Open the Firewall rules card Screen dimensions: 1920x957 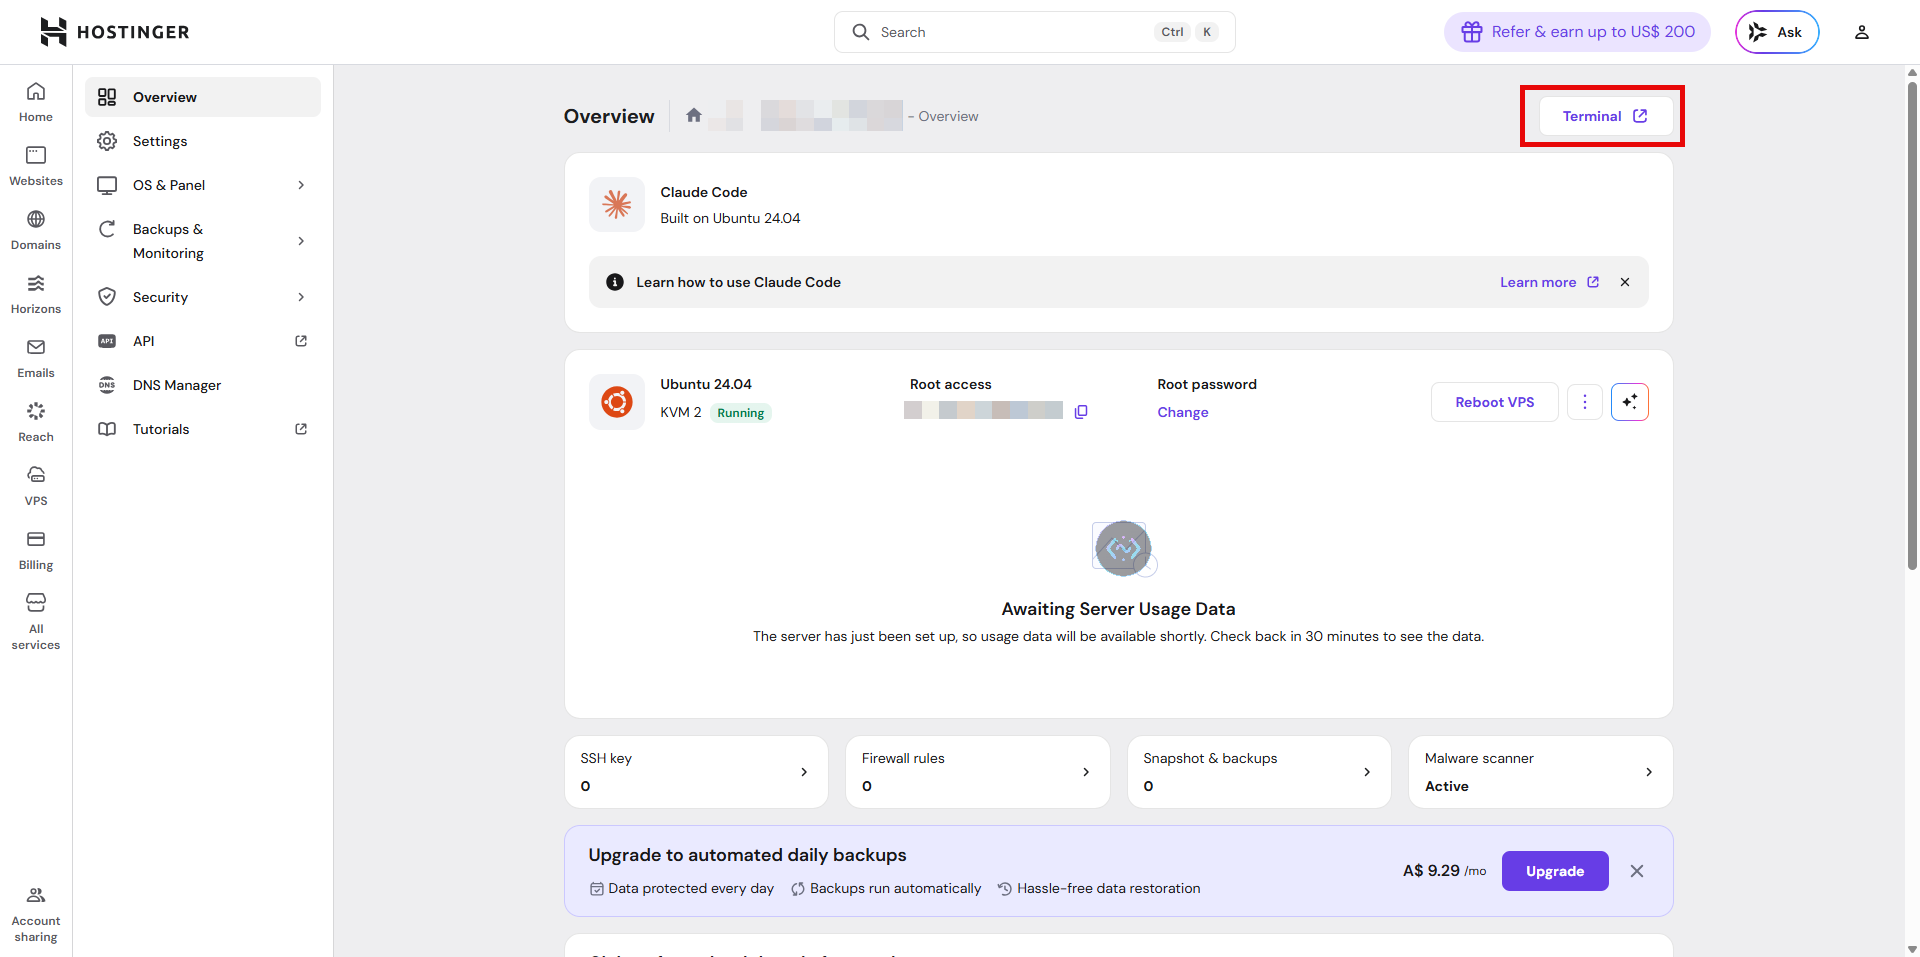[978, 772]
